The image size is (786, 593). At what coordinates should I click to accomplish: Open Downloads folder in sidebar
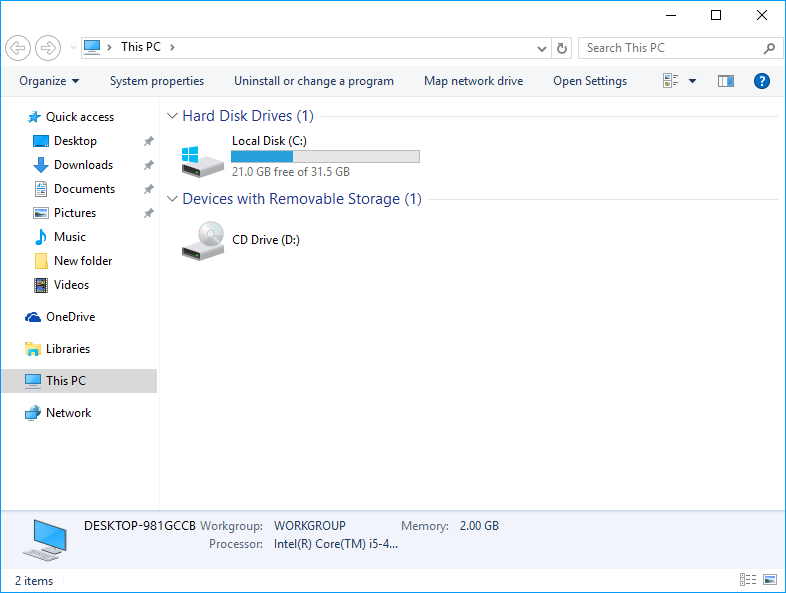(83, 165)
